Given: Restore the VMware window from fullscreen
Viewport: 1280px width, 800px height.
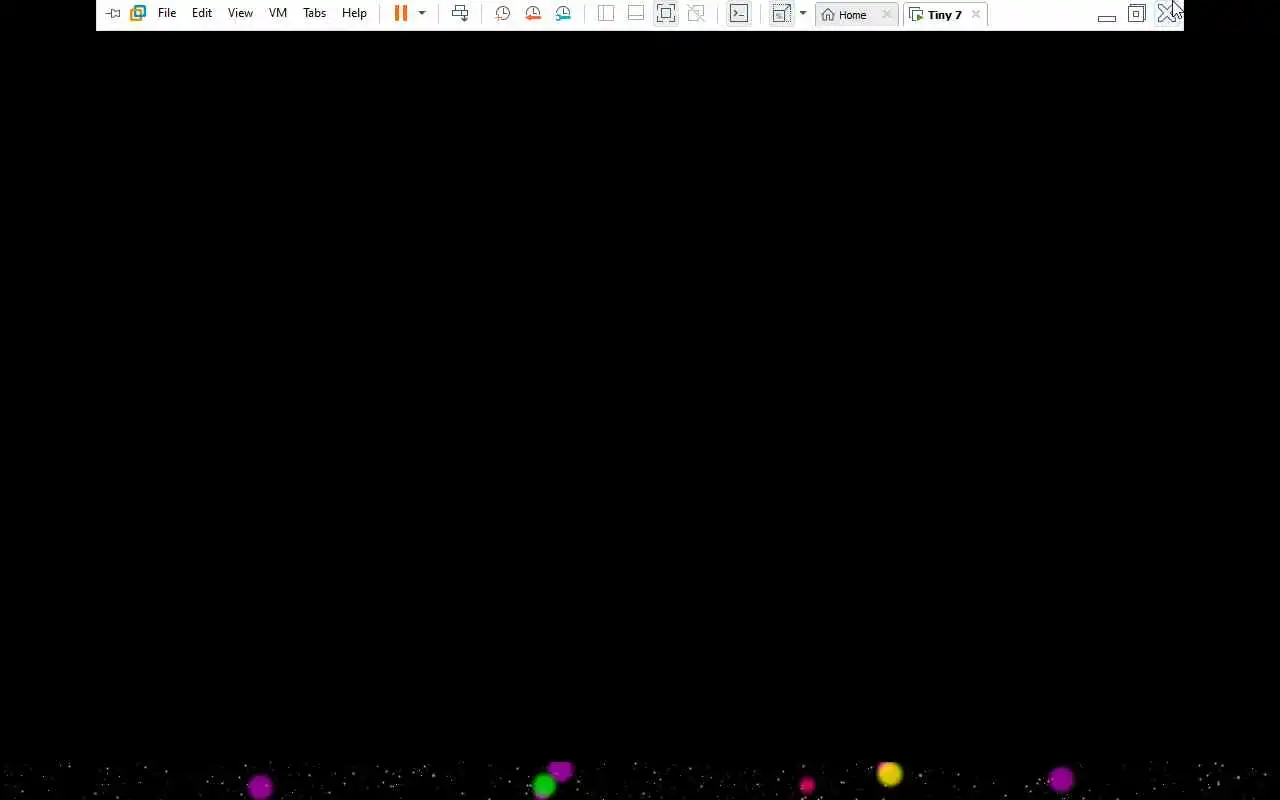Looking at the screenshot, I should pos(1137,14).
